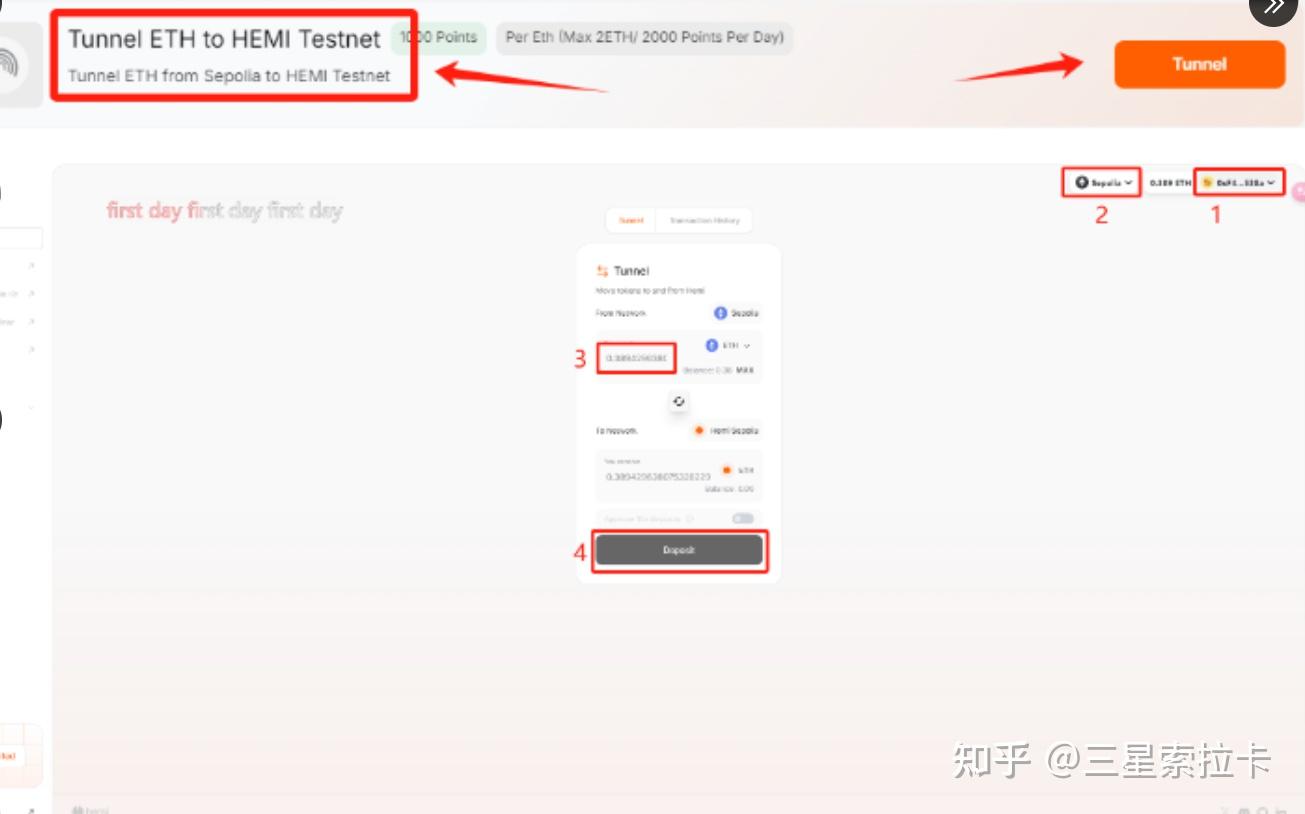Collapse the panel using the double-arrow button

click(1272, 9)
